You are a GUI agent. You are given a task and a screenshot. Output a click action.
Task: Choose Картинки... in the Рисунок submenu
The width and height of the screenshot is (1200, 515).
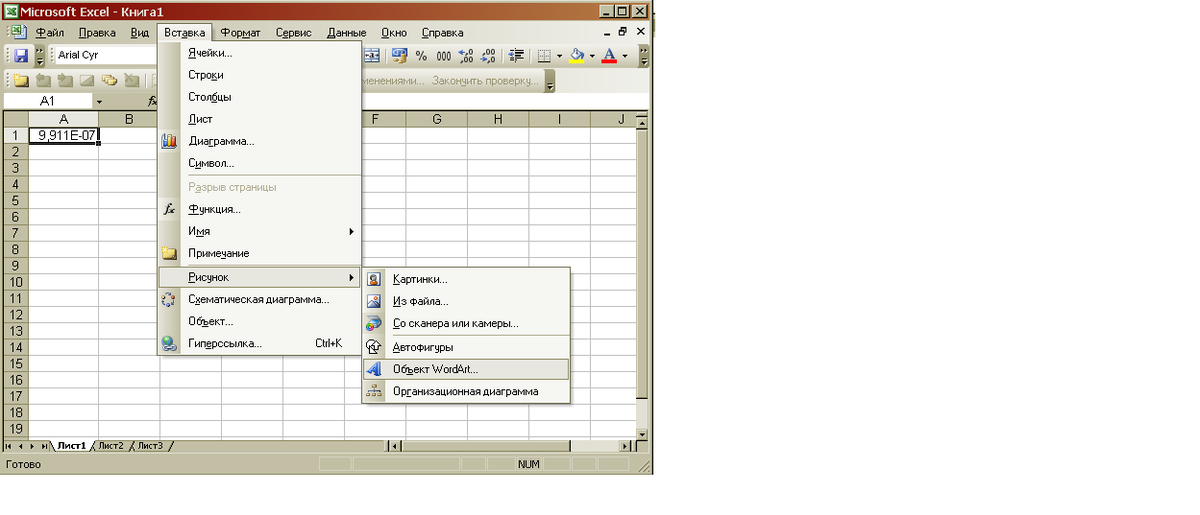[x=465, y=279]
